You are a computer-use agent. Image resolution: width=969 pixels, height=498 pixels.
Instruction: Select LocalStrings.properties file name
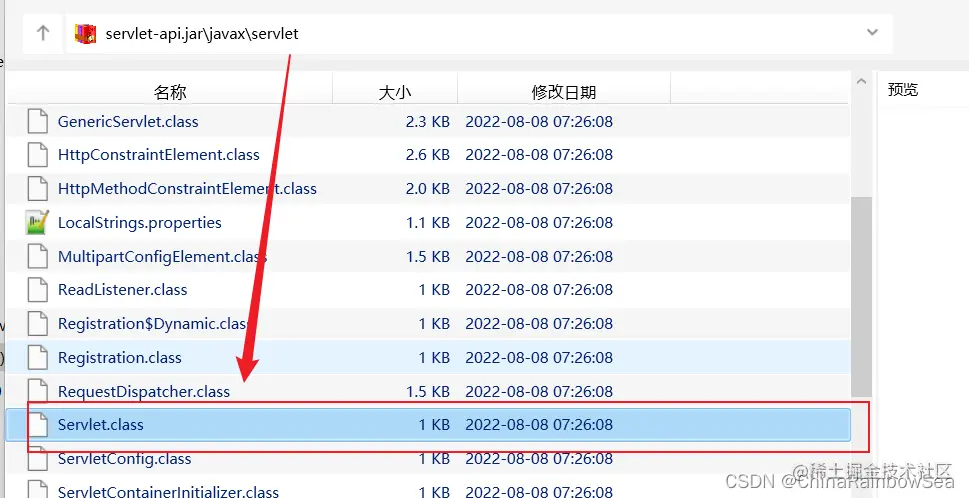(140, 222)
